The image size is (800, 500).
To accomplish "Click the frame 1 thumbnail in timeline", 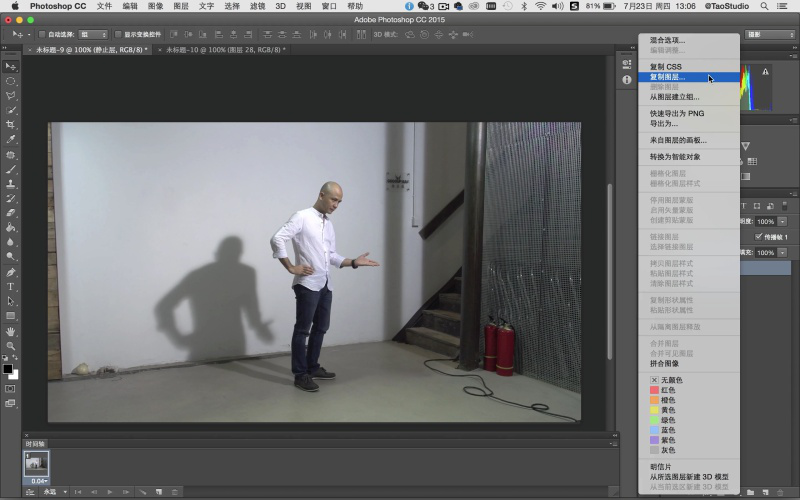I will pos(36,463).
